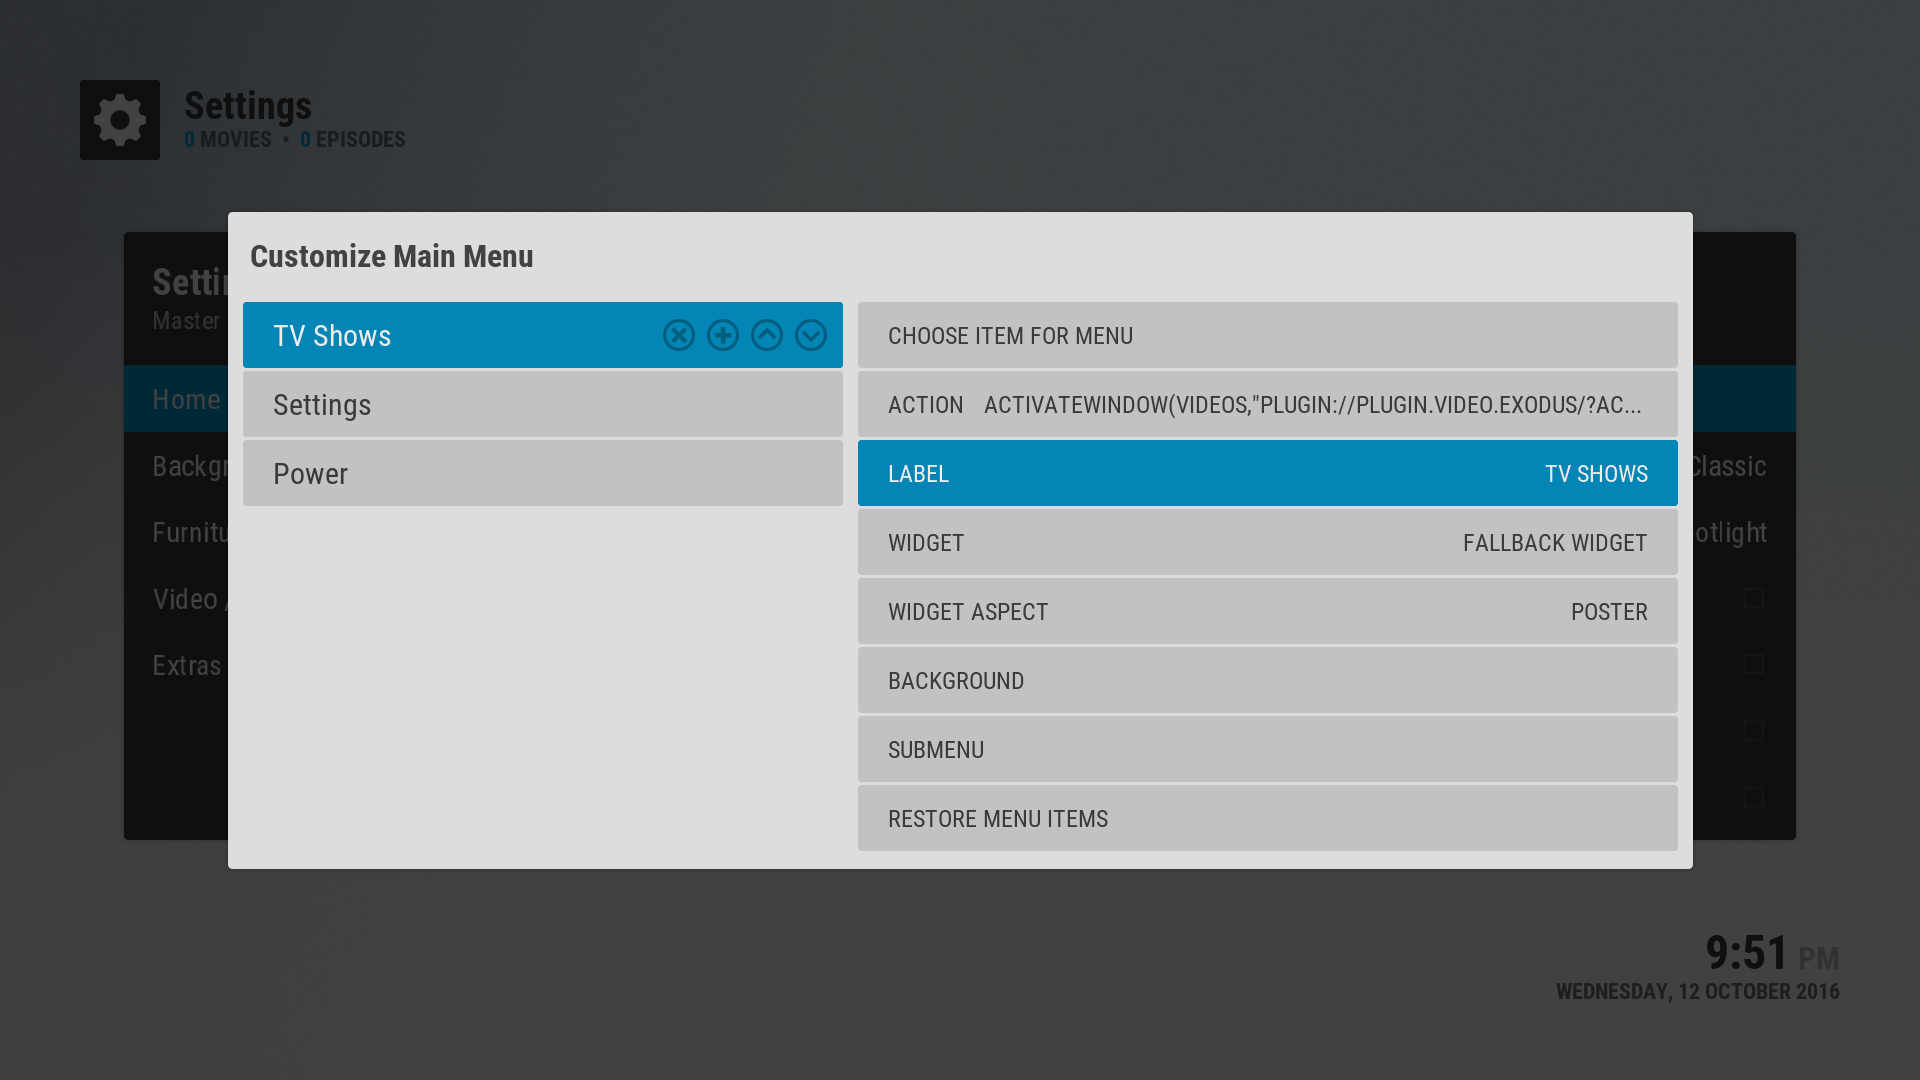Open the Submenu editor
1920x1080 pixels.
pyautogui.click(x=1267, y=750)
